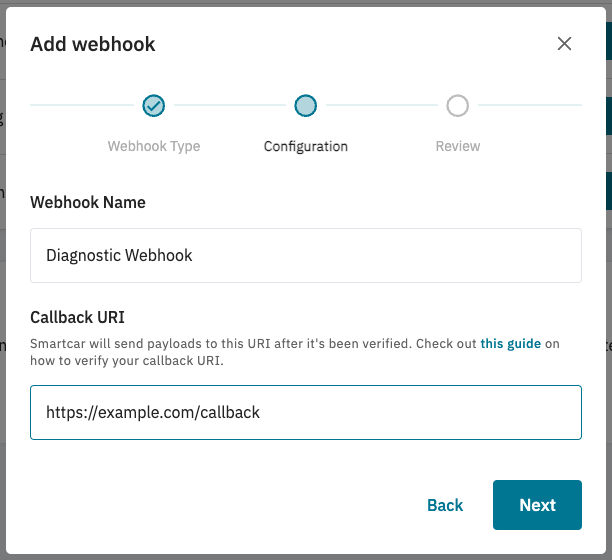The height and width of the screenshot is (560, 612).
Task: Close the Add webhook dialog
Action: 564,44
